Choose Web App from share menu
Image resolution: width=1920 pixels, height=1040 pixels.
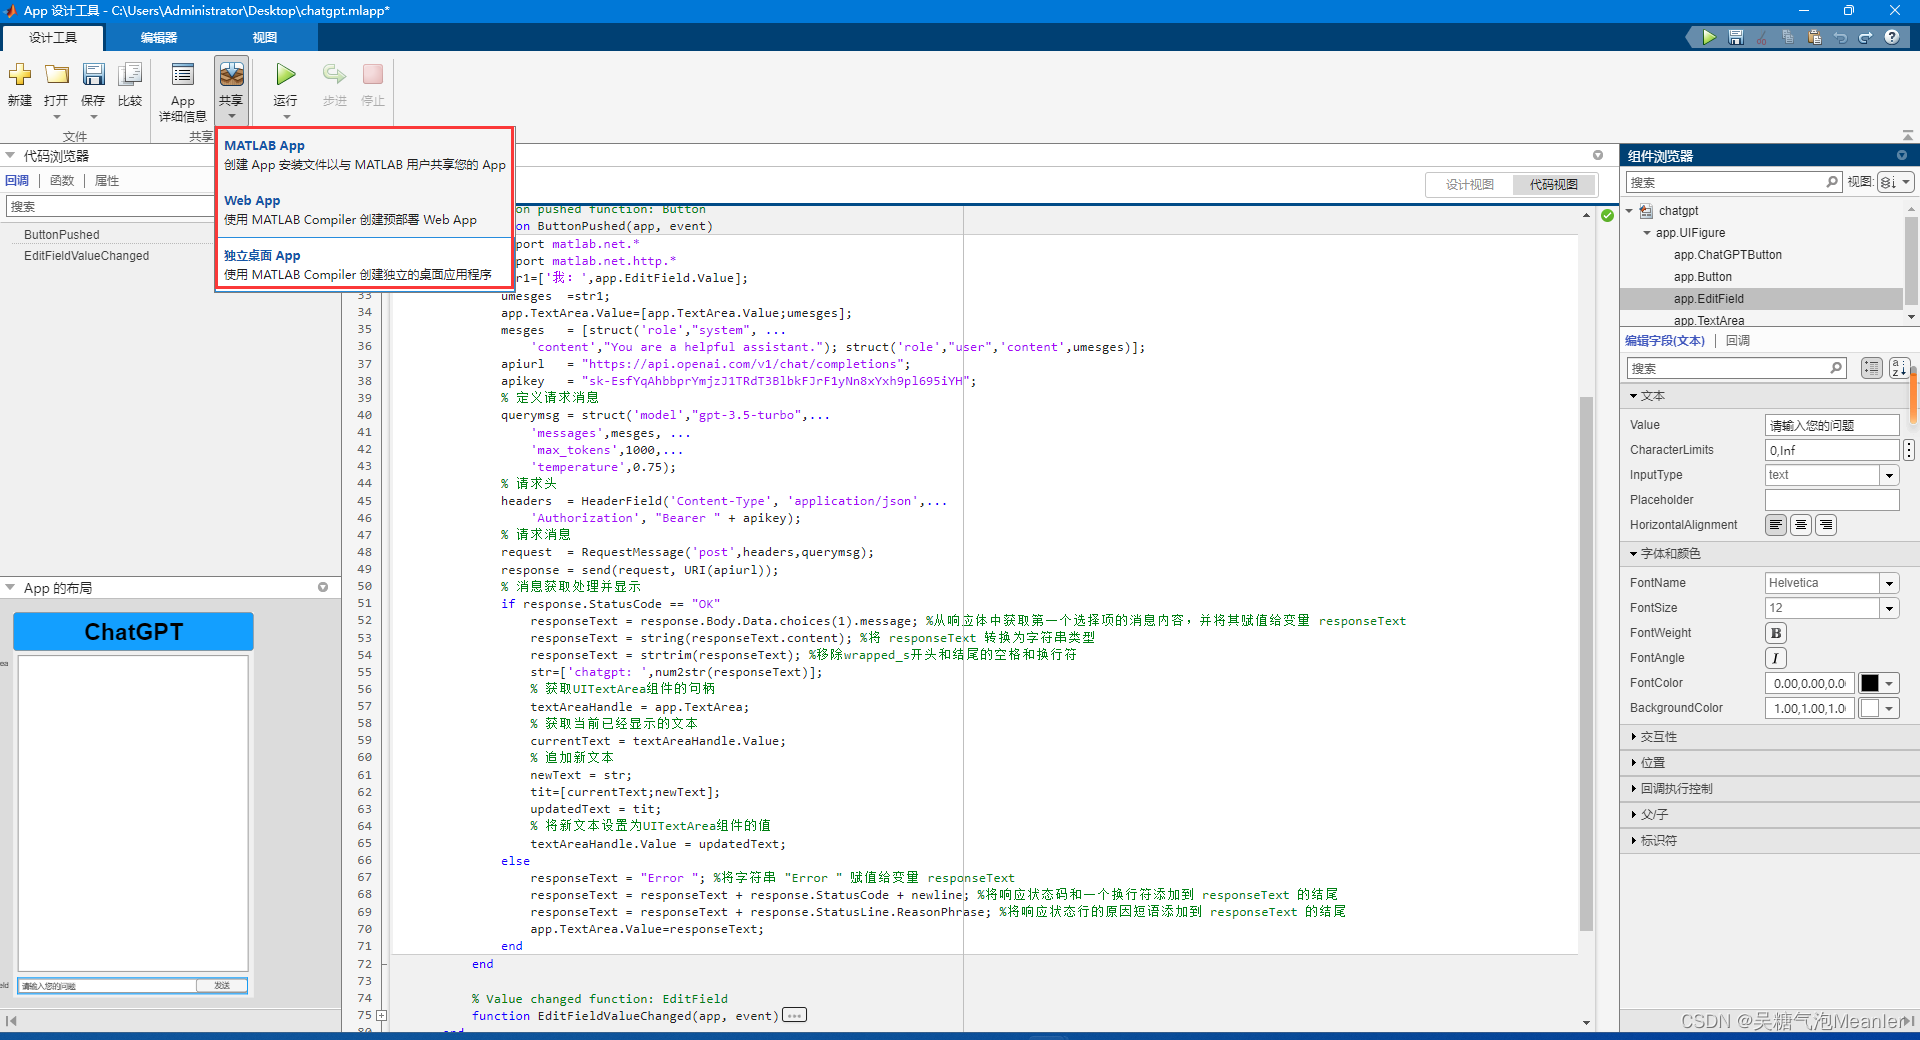click(x=365, y=210)
